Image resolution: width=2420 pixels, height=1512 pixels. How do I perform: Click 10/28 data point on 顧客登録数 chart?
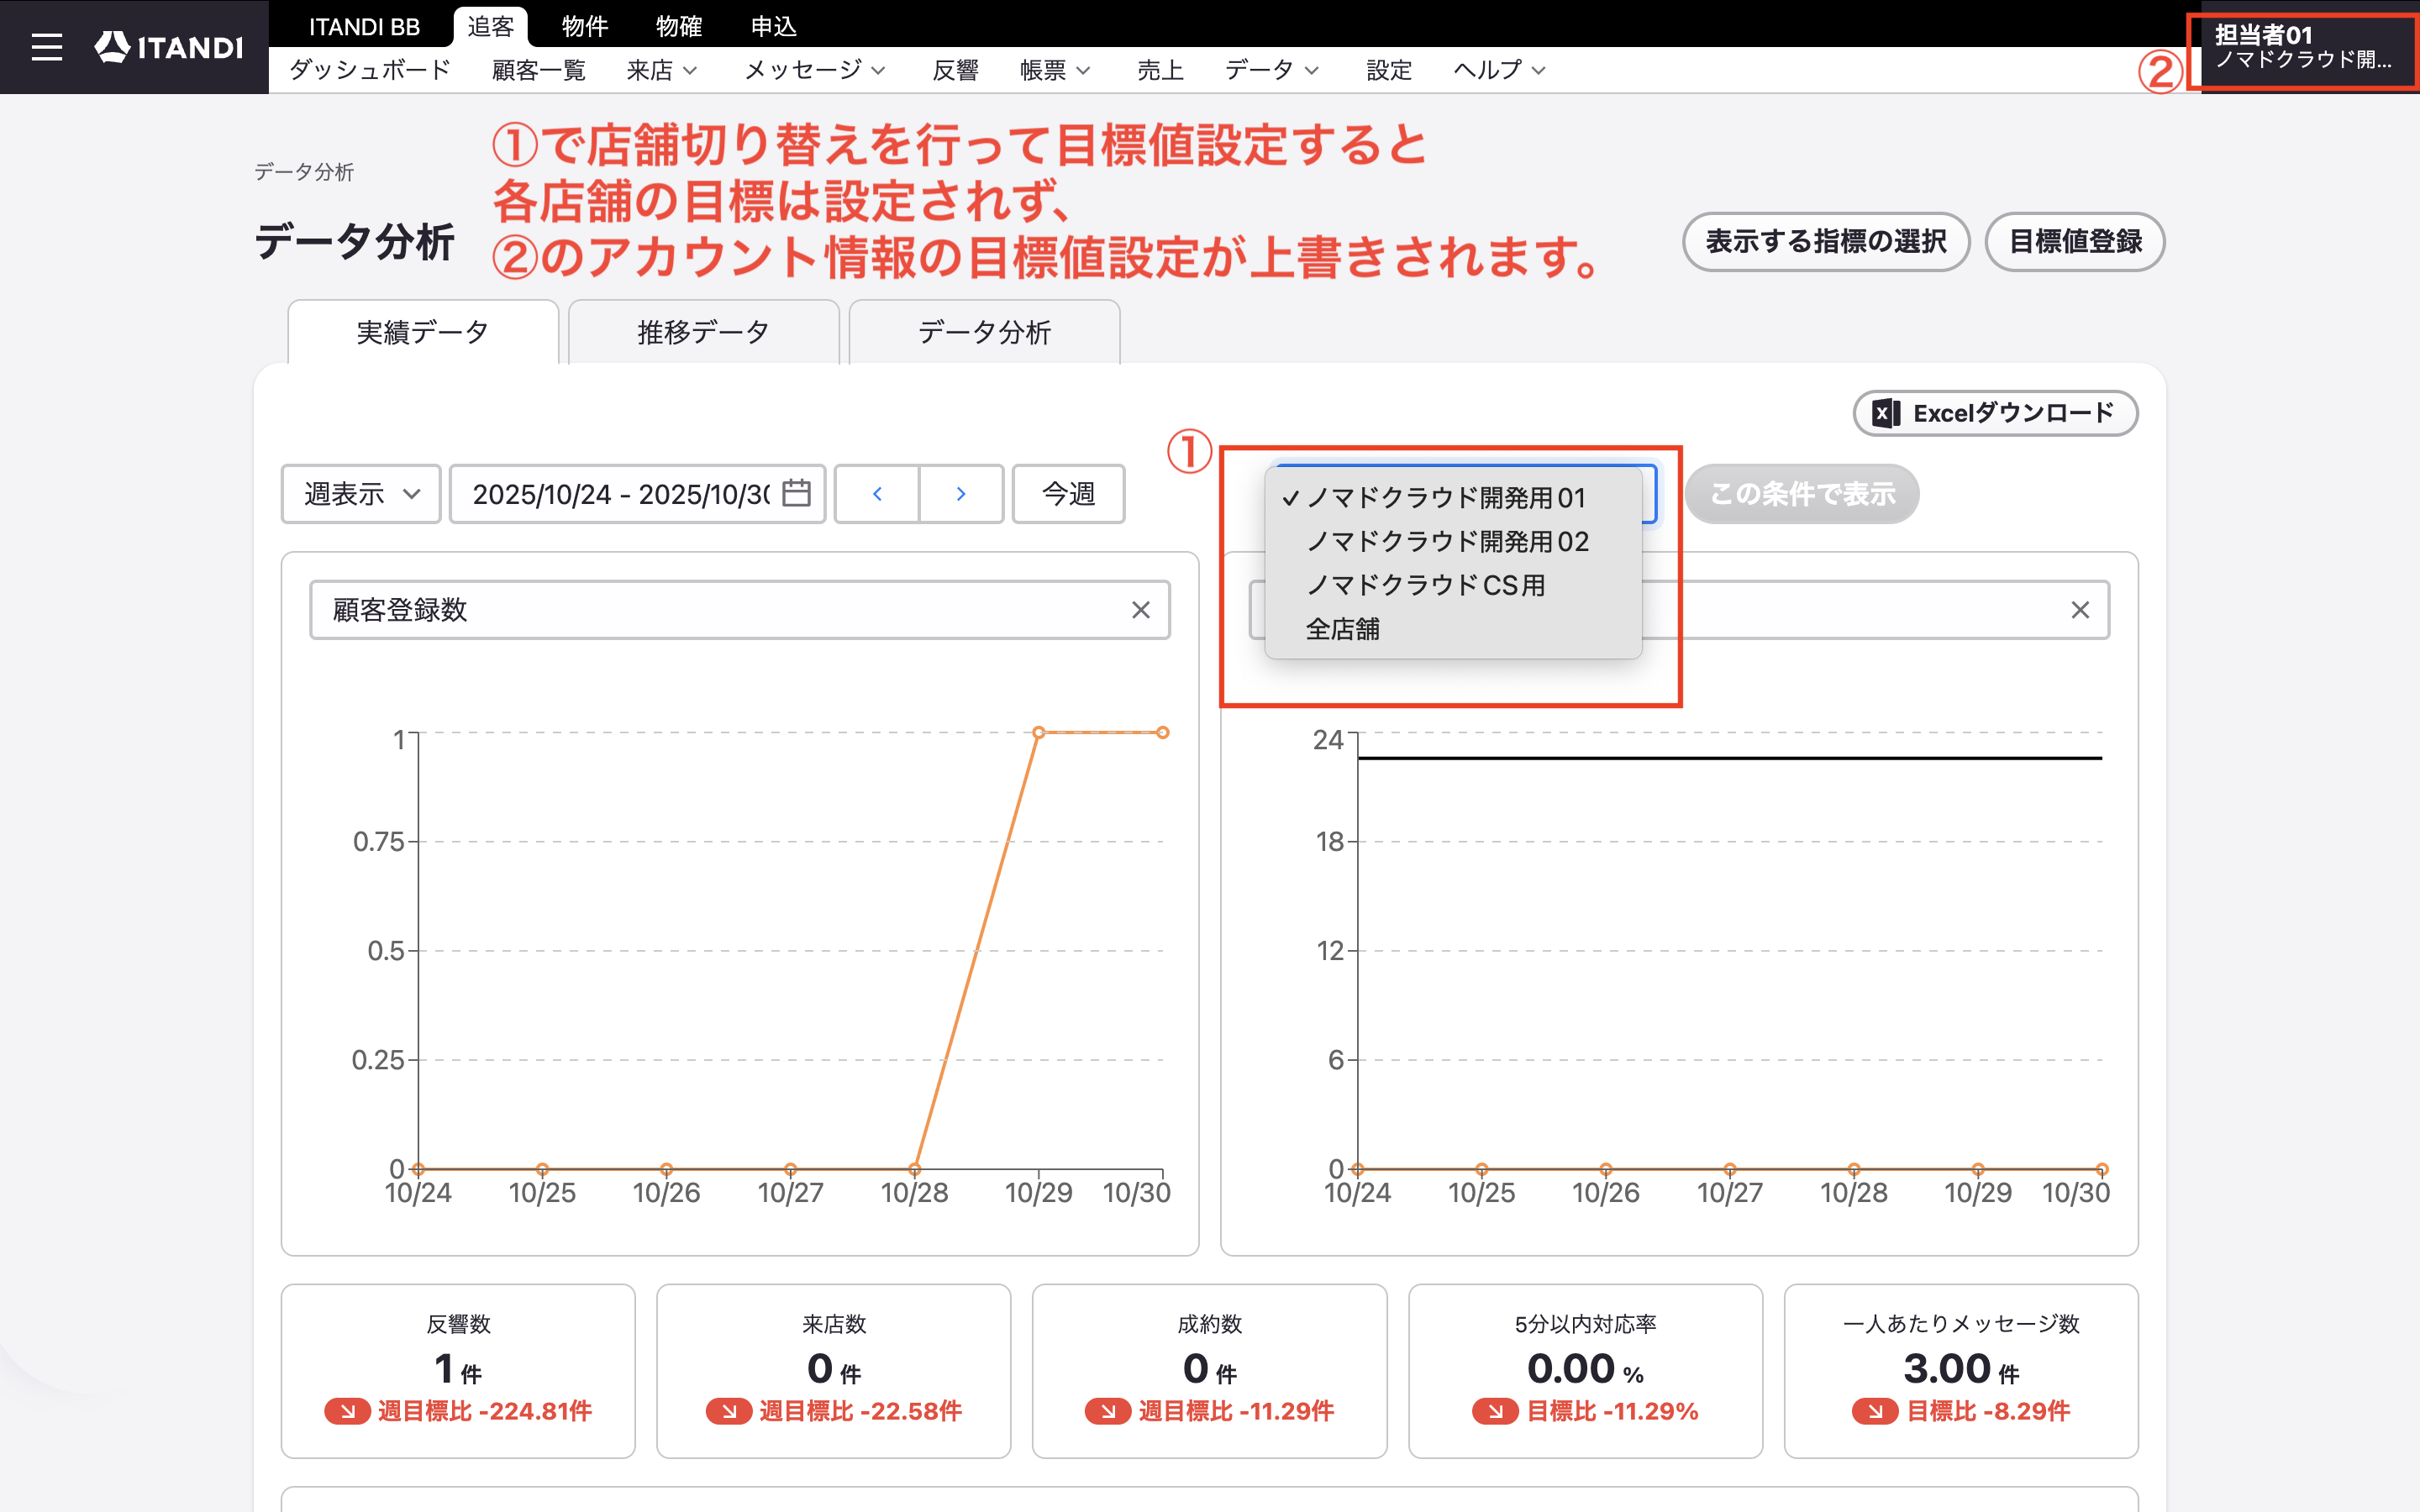[x=915, y=1169]
